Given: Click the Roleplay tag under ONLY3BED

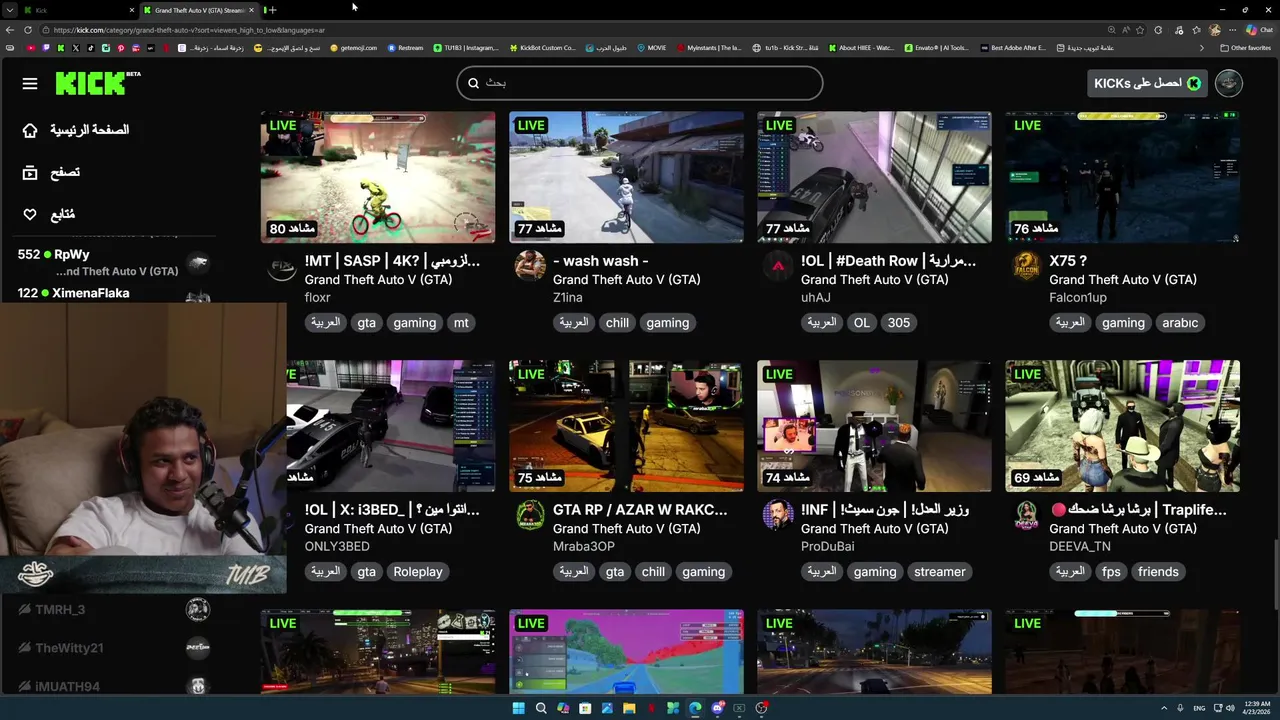Looking at the screenshot, I should (x=418, y=572).
